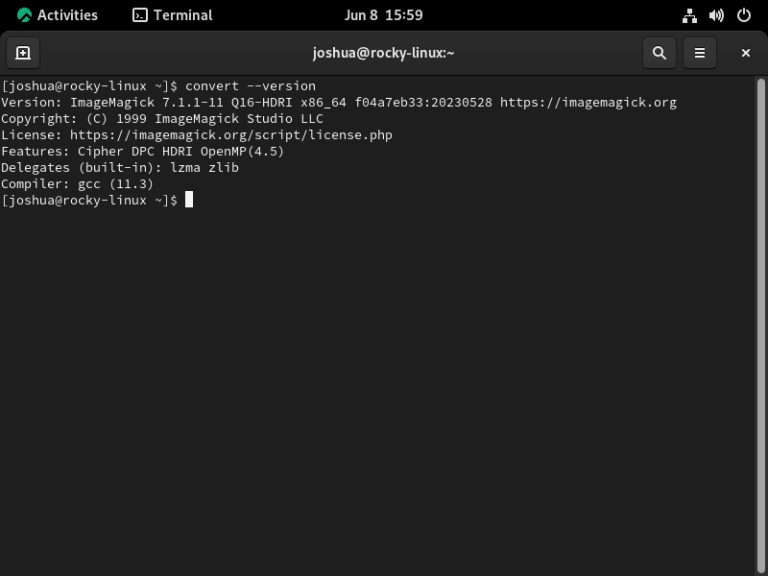768x576 pixels.
Task: Click the 'OpenMP(4.5)' feature text
Action: coord(242,151)
